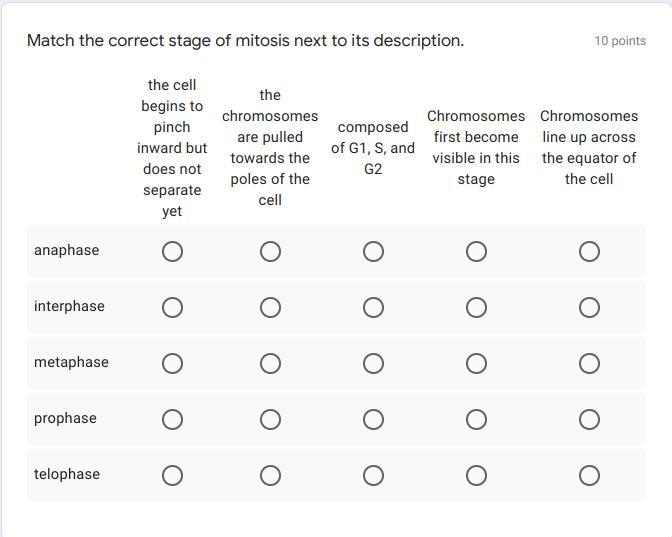Select anaphase for 'chromosomes are pulled towards poles'
This screenshot has width=672, height=537.
tap(270, 251)
